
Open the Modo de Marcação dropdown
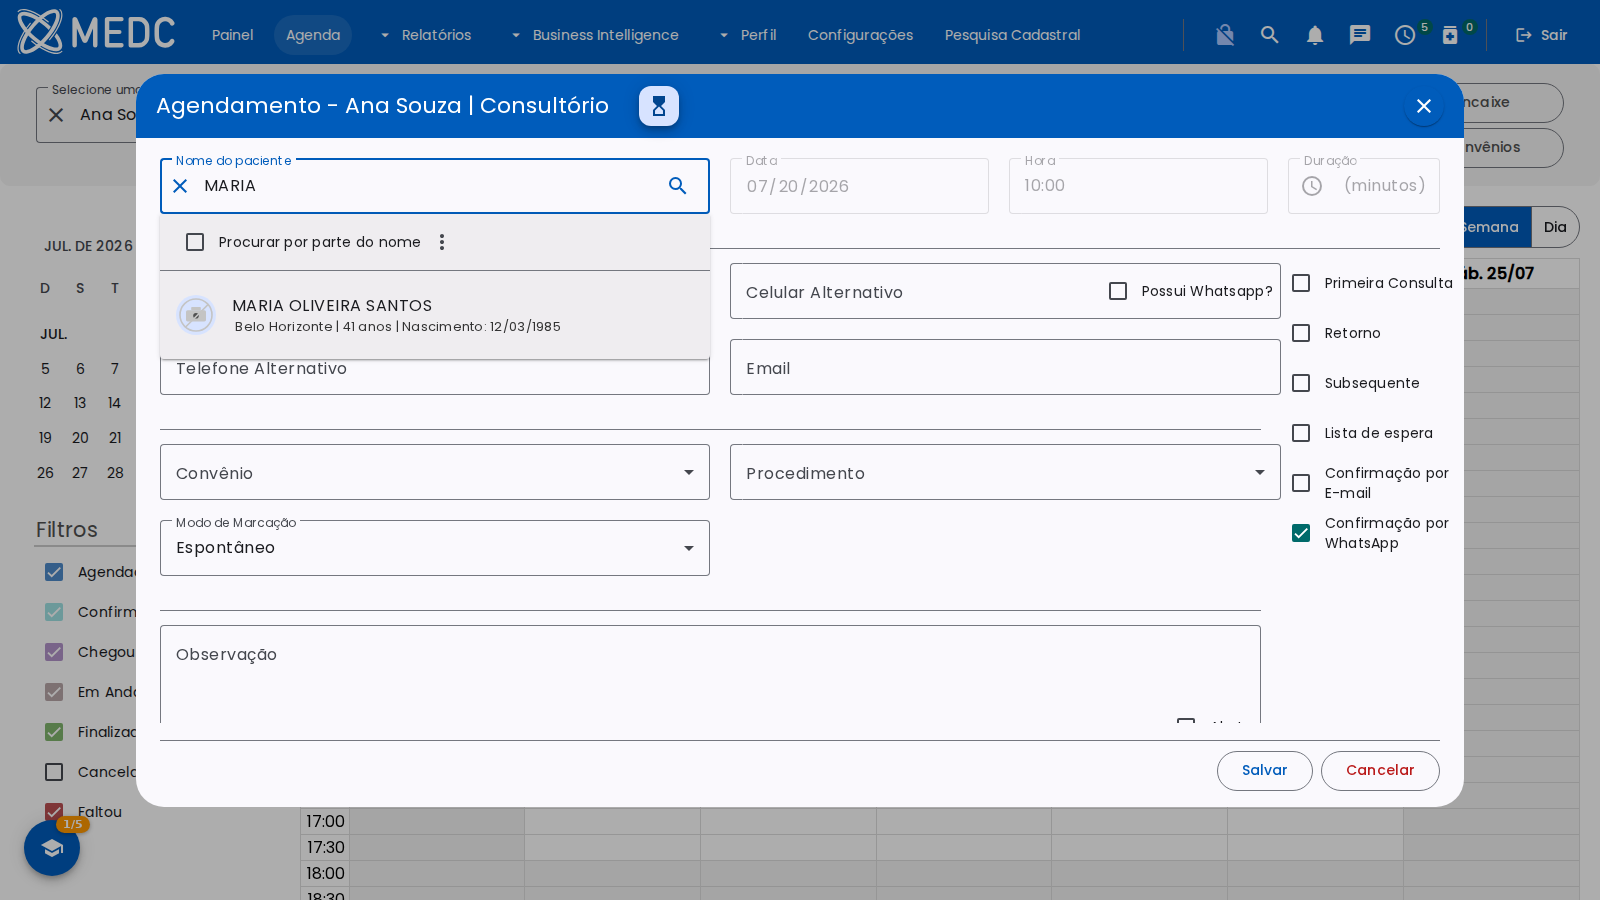[x=435, y=548]
